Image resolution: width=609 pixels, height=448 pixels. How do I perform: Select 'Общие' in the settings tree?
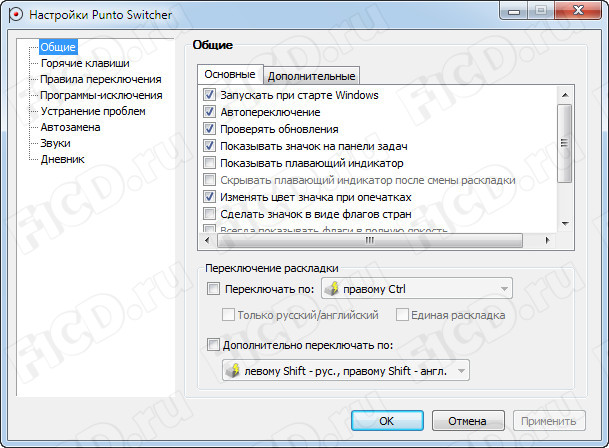[58, 47]
